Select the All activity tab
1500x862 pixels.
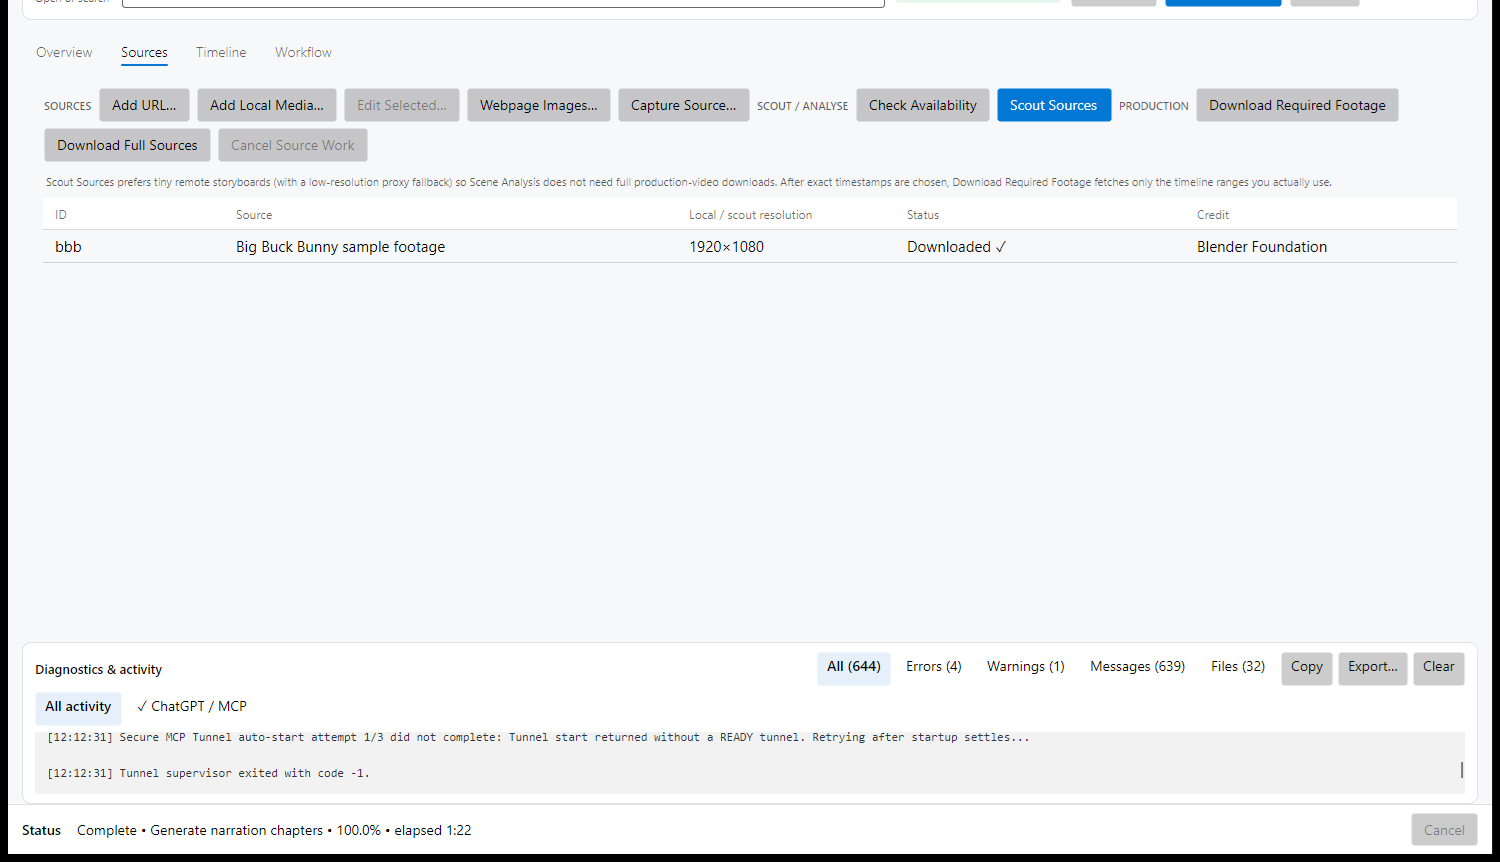78,707
